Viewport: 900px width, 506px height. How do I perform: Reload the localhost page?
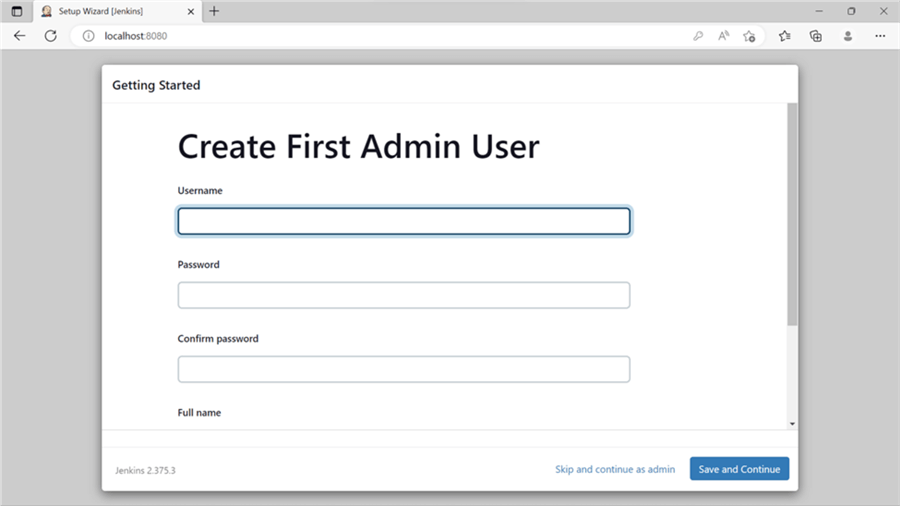point(51,36)
